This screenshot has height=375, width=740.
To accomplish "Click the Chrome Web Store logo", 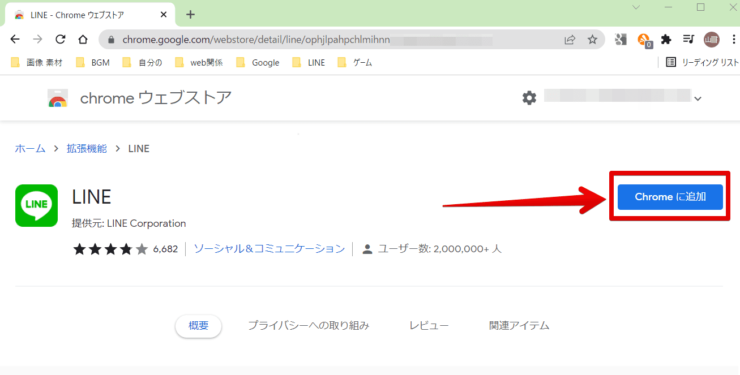I will point(58,98).
